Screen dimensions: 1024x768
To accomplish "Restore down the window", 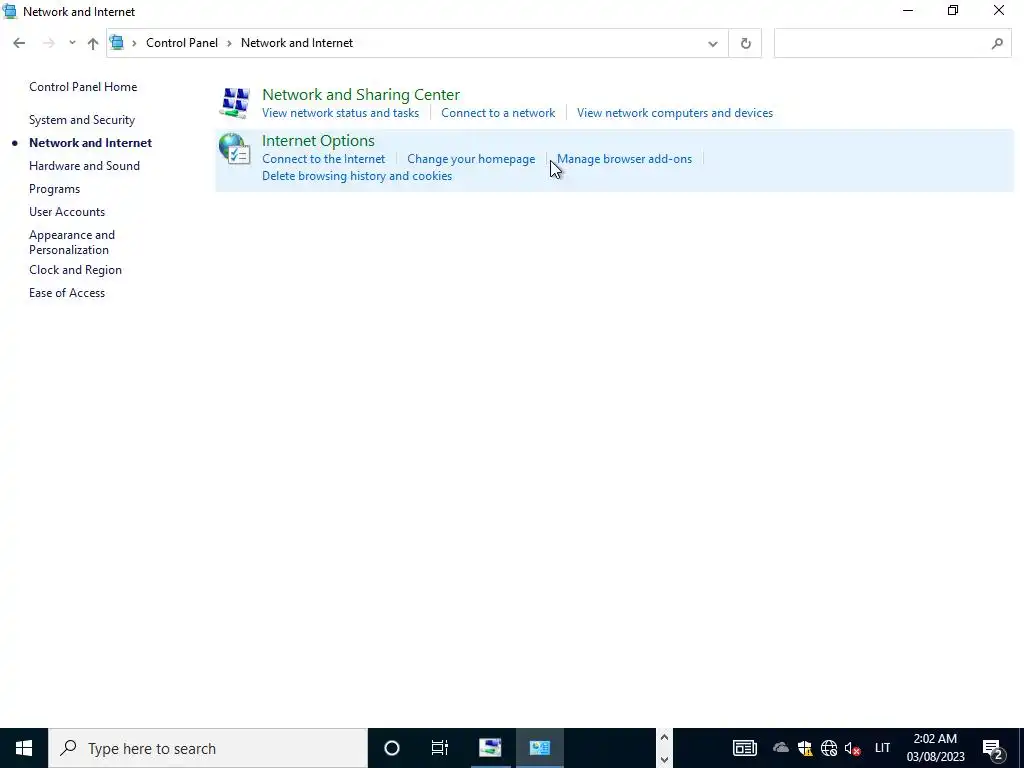I will [953, 10].
